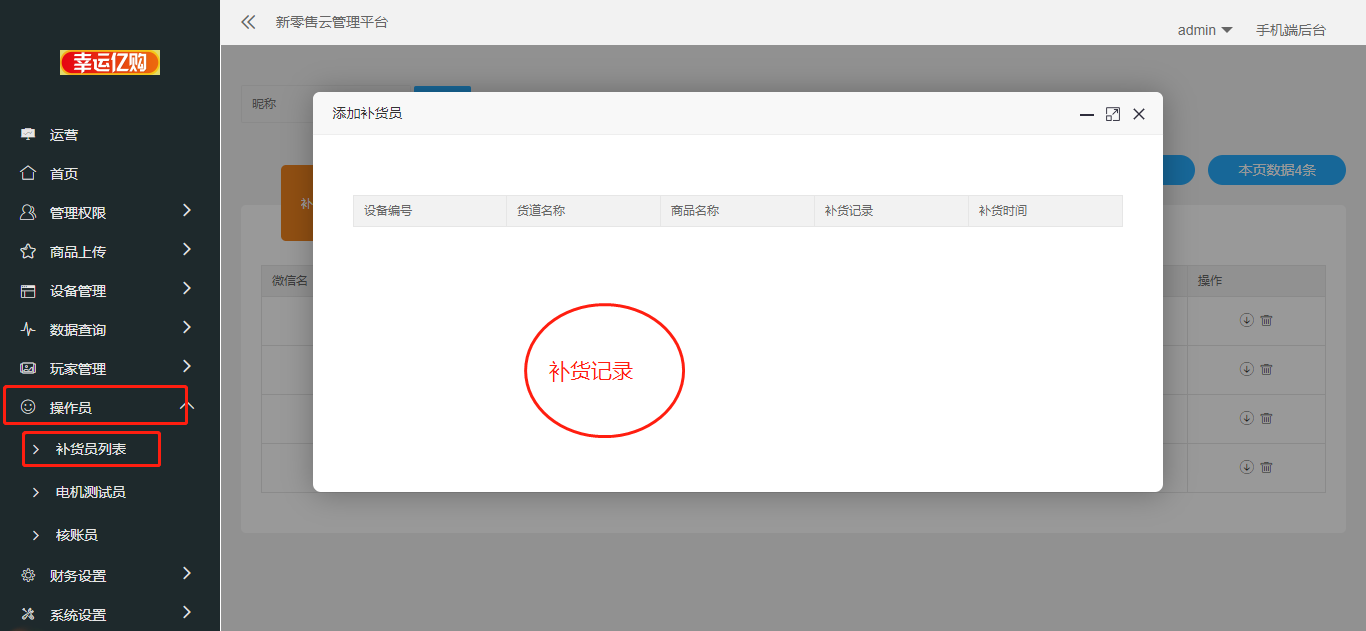Click the 玩家管理 card icon
The image size is (1366, 631).
point(28,369)
